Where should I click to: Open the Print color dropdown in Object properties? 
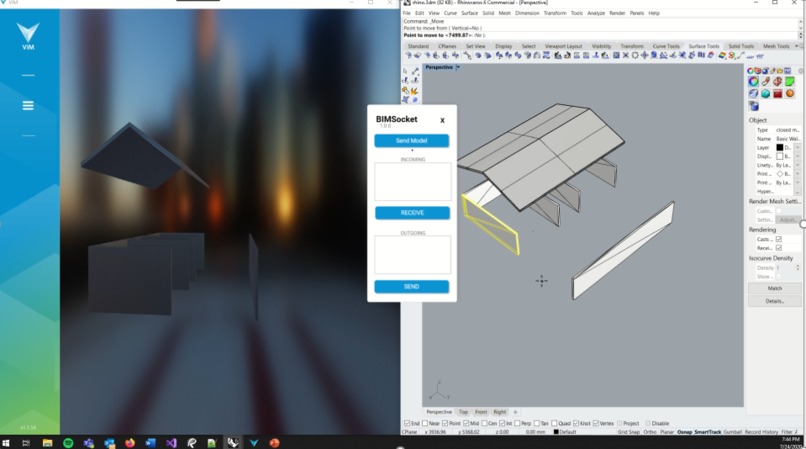(x=797, y=174)
